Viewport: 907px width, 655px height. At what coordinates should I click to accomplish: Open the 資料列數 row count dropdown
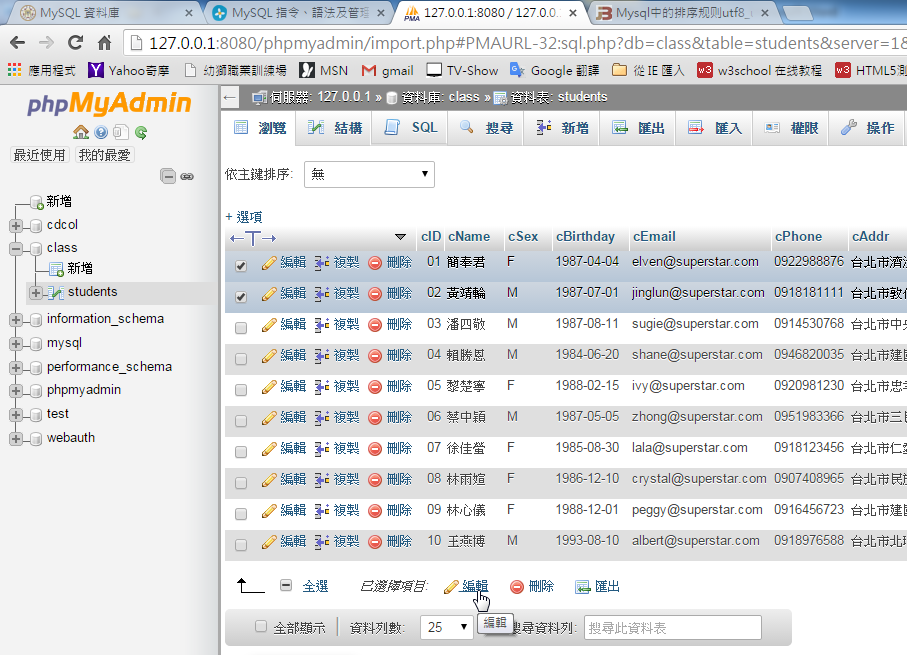click(x=447, y=627)
